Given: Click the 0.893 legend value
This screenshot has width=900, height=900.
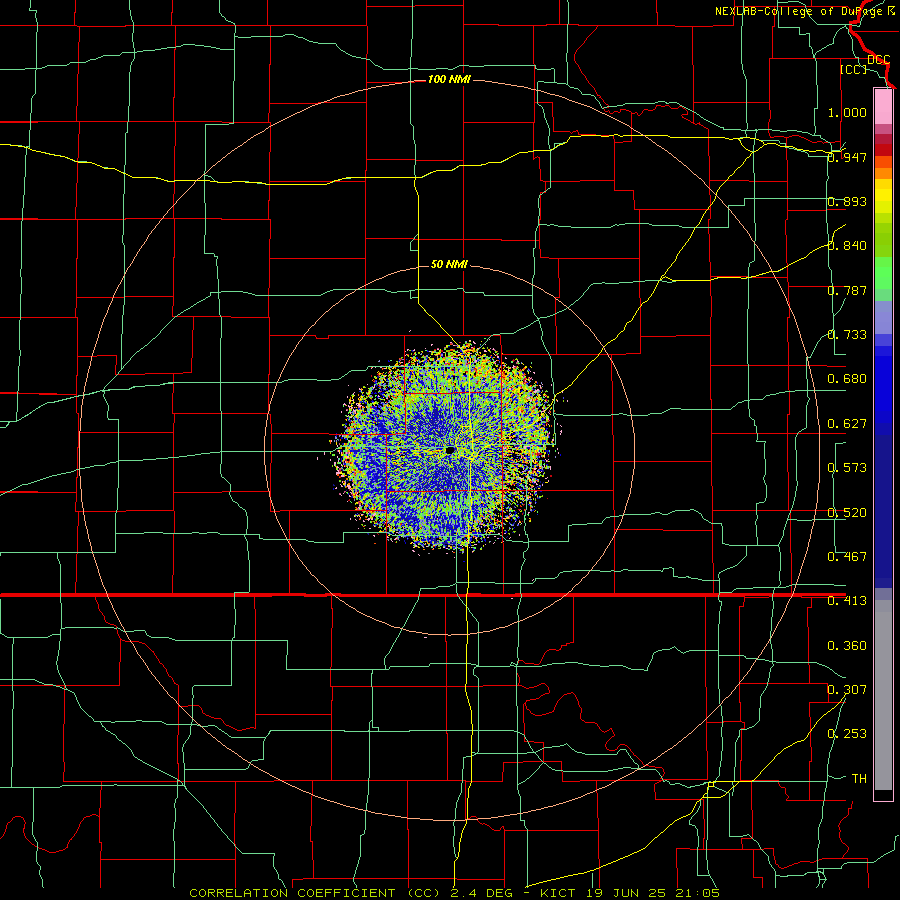Looking at the screenshot, I should [847, 201].
